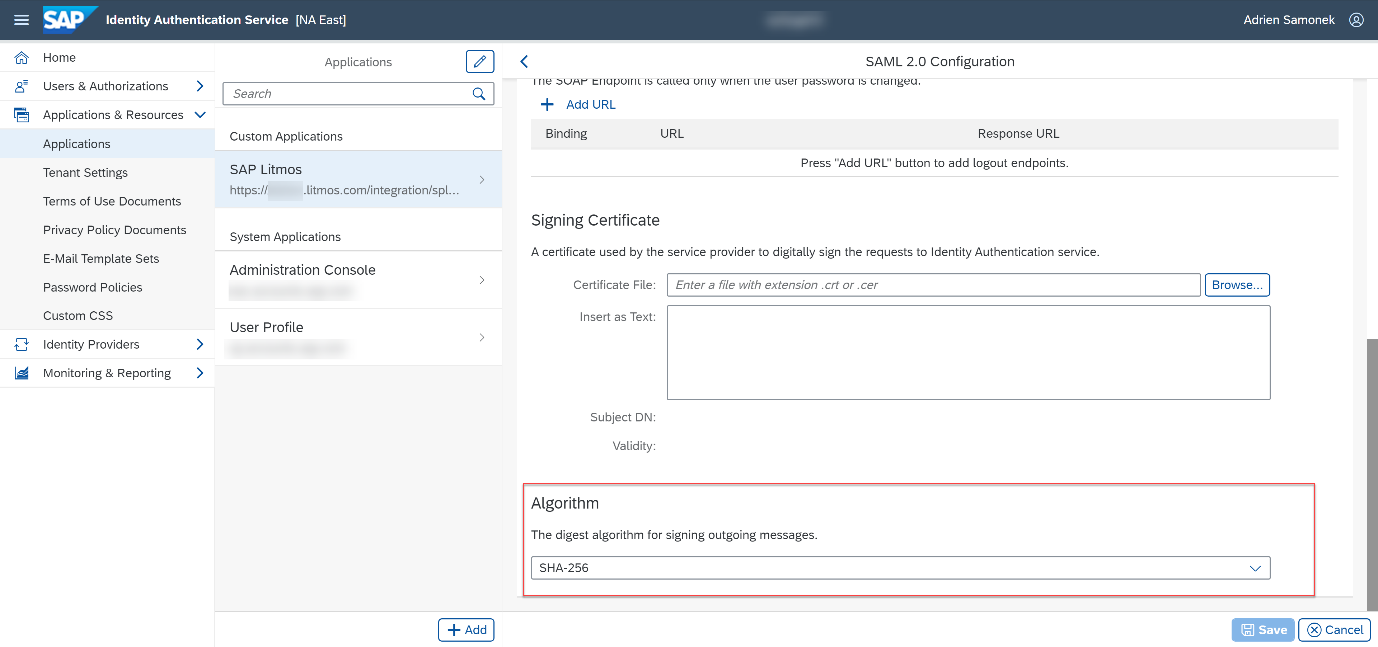Viewport: 1378px width, 647px height.
Task: Click the pencil edit icon in Applications
Action: pyautogui.click(x=480, y=62)
